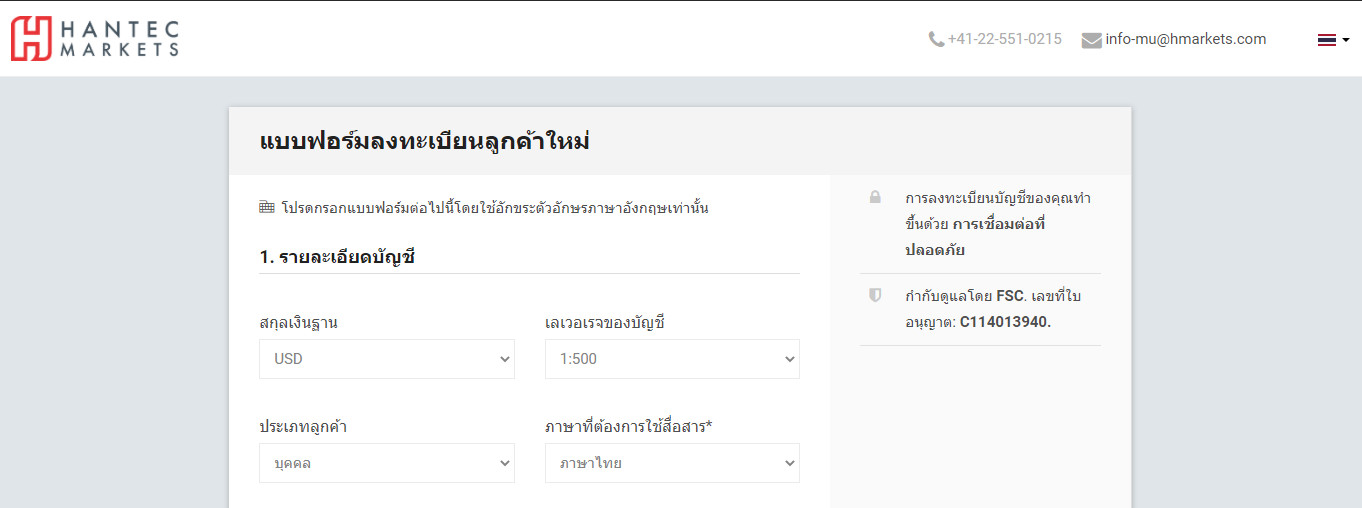Click the padlock icon for secure connection
The height and width of the screenshot is (508, 1362).
(875, 198)
